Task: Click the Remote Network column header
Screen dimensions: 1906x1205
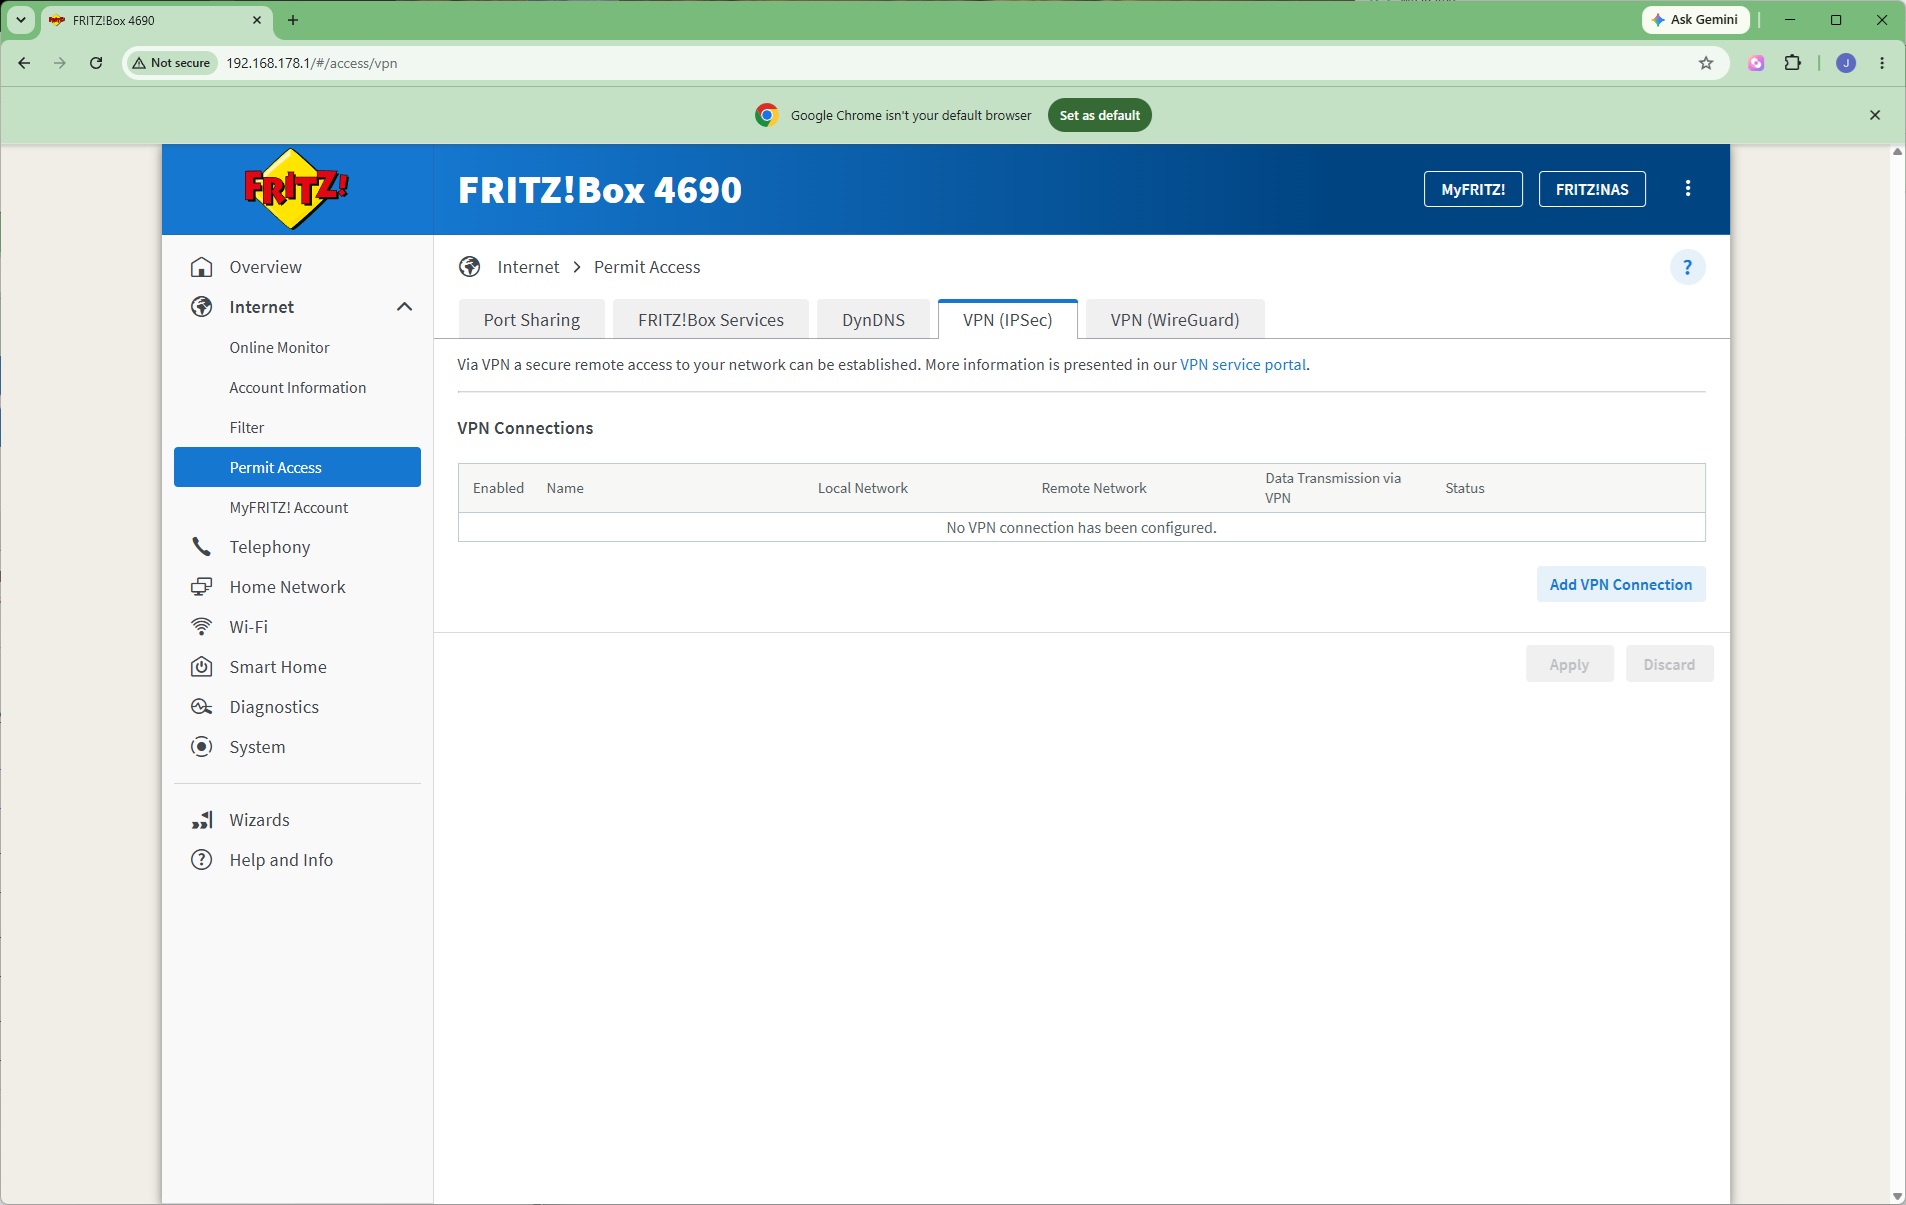Action: [1094, 488]
